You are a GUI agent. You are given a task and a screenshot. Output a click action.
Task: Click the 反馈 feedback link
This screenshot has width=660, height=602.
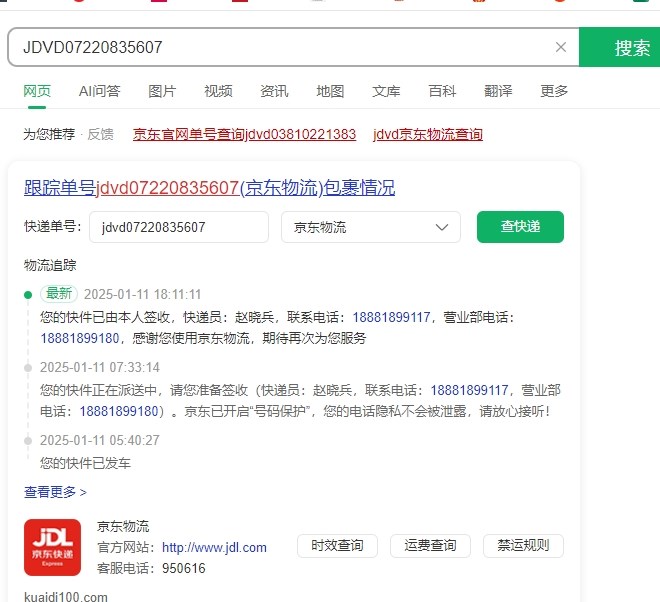tap(101, 134)
